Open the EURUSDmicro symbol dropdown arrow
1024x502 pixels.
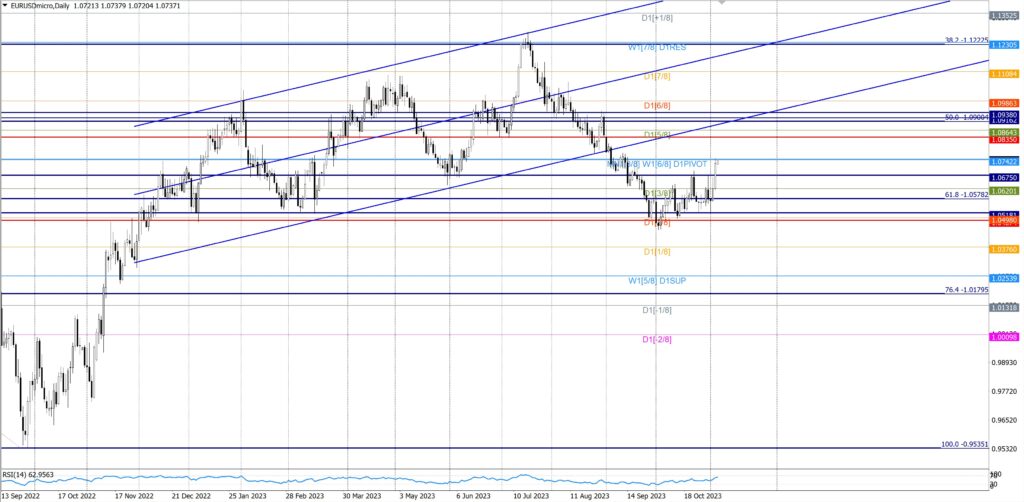5,6
